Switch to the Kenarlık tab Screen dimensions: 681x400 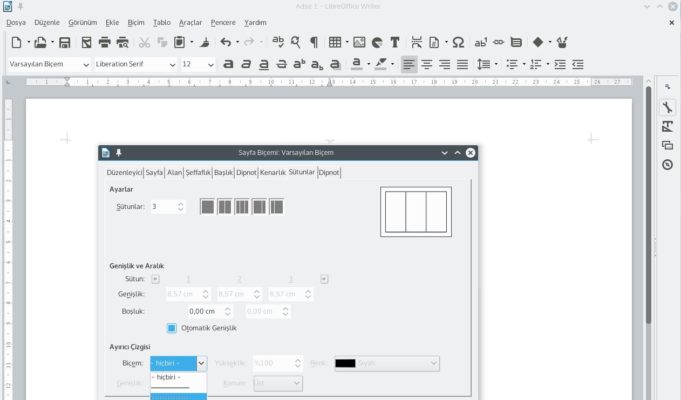pos(273,172)
